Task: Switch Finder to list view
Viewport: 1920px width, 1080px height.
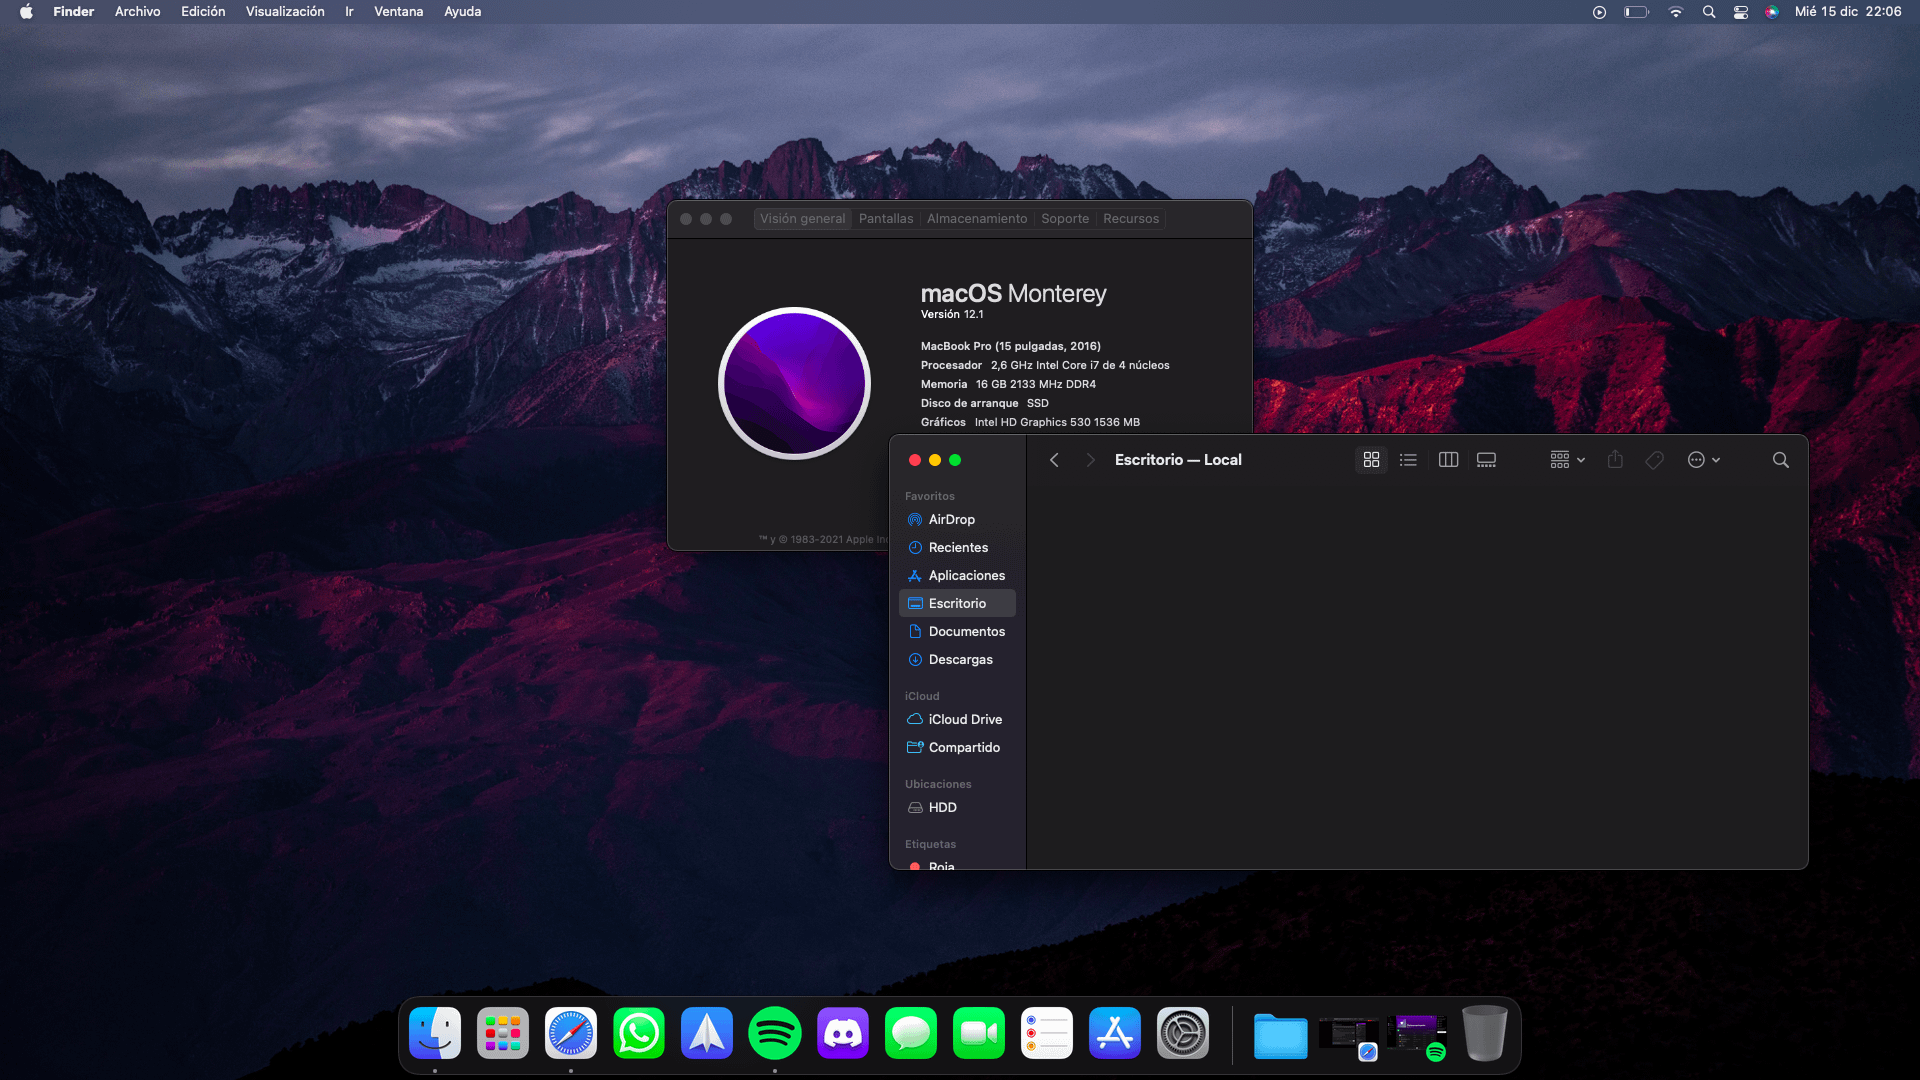Action: pyautogui.click(x=1408, y=460)
